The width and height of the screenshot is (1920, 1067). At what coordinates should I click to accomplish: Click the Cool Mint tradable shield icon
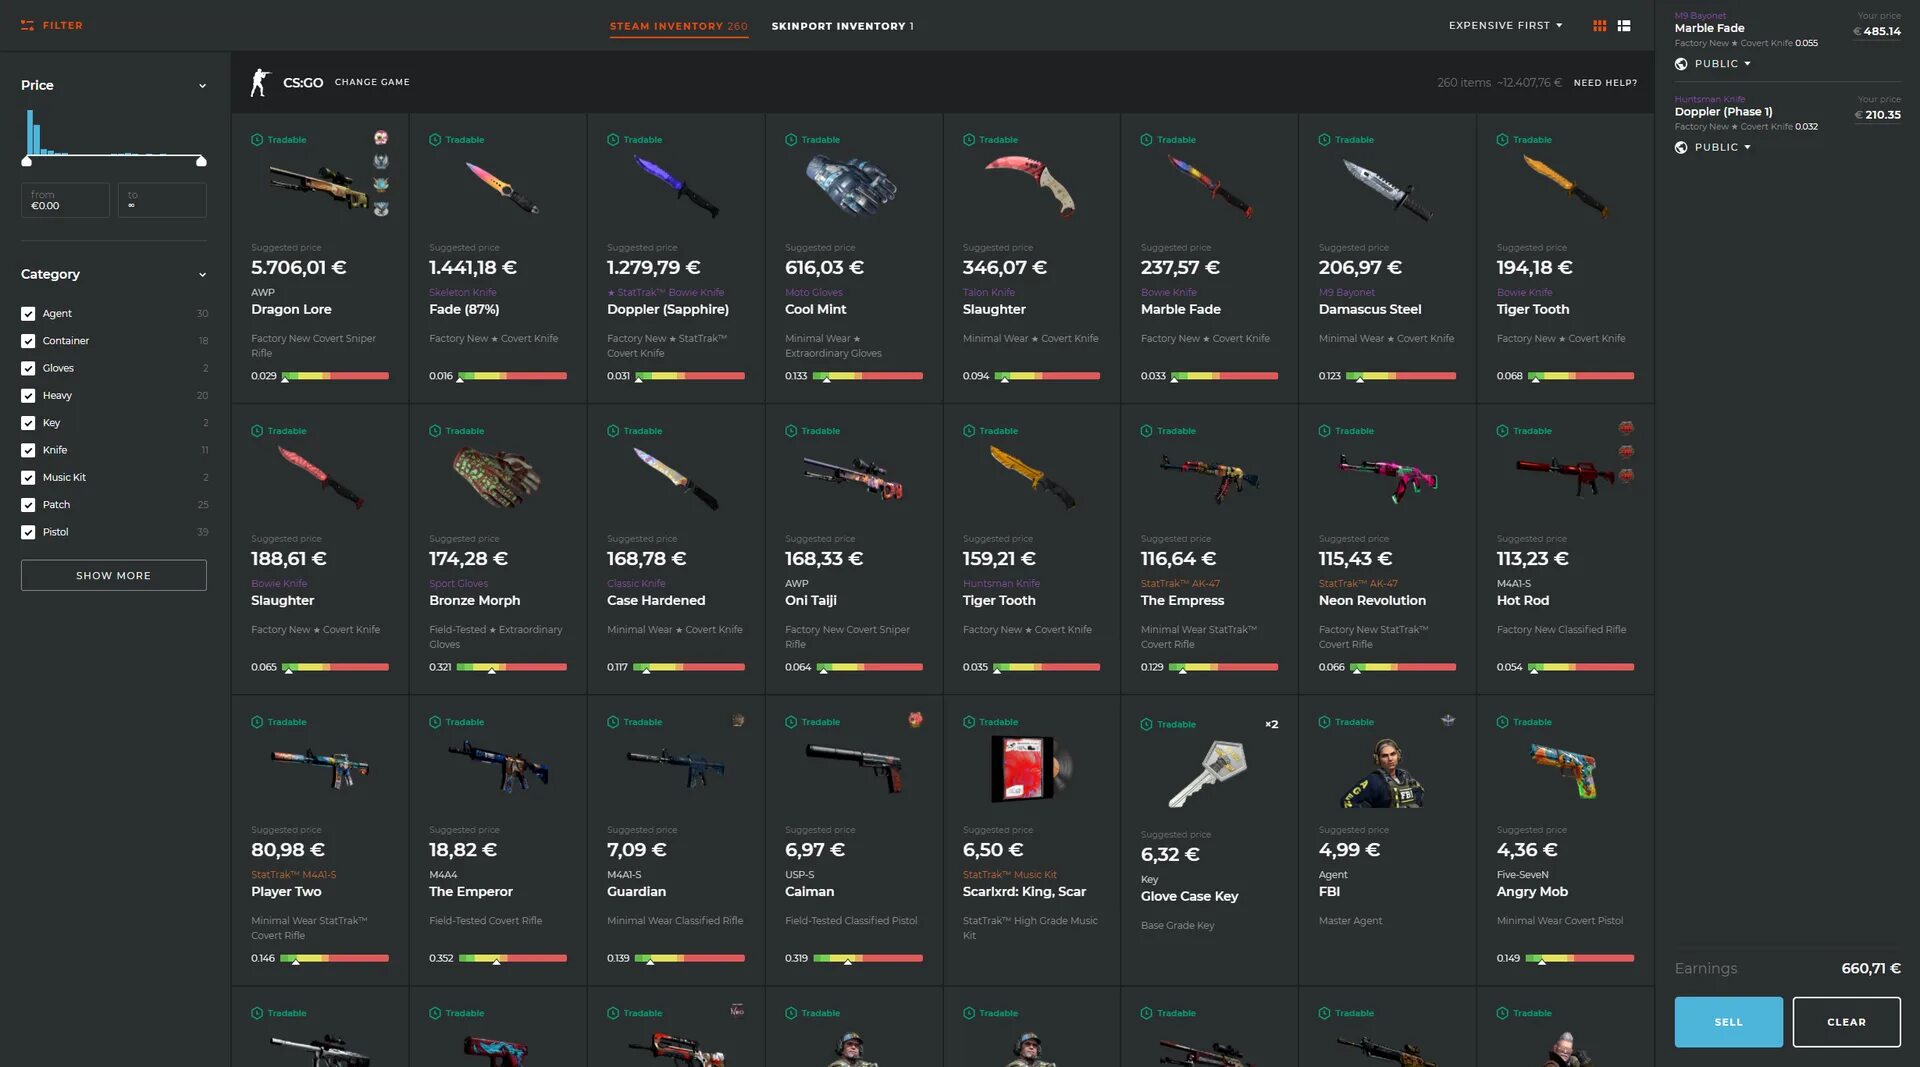tap(791, 139)
